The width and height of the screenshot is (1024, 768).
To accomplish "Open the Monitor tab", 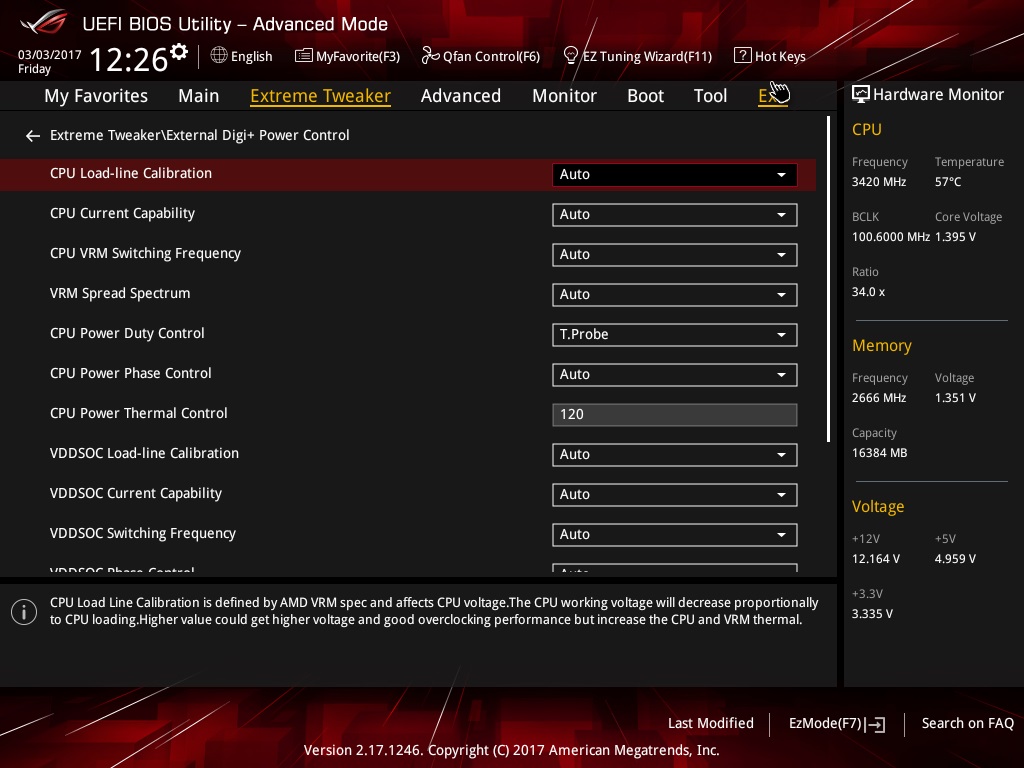I will pos(564,96).
